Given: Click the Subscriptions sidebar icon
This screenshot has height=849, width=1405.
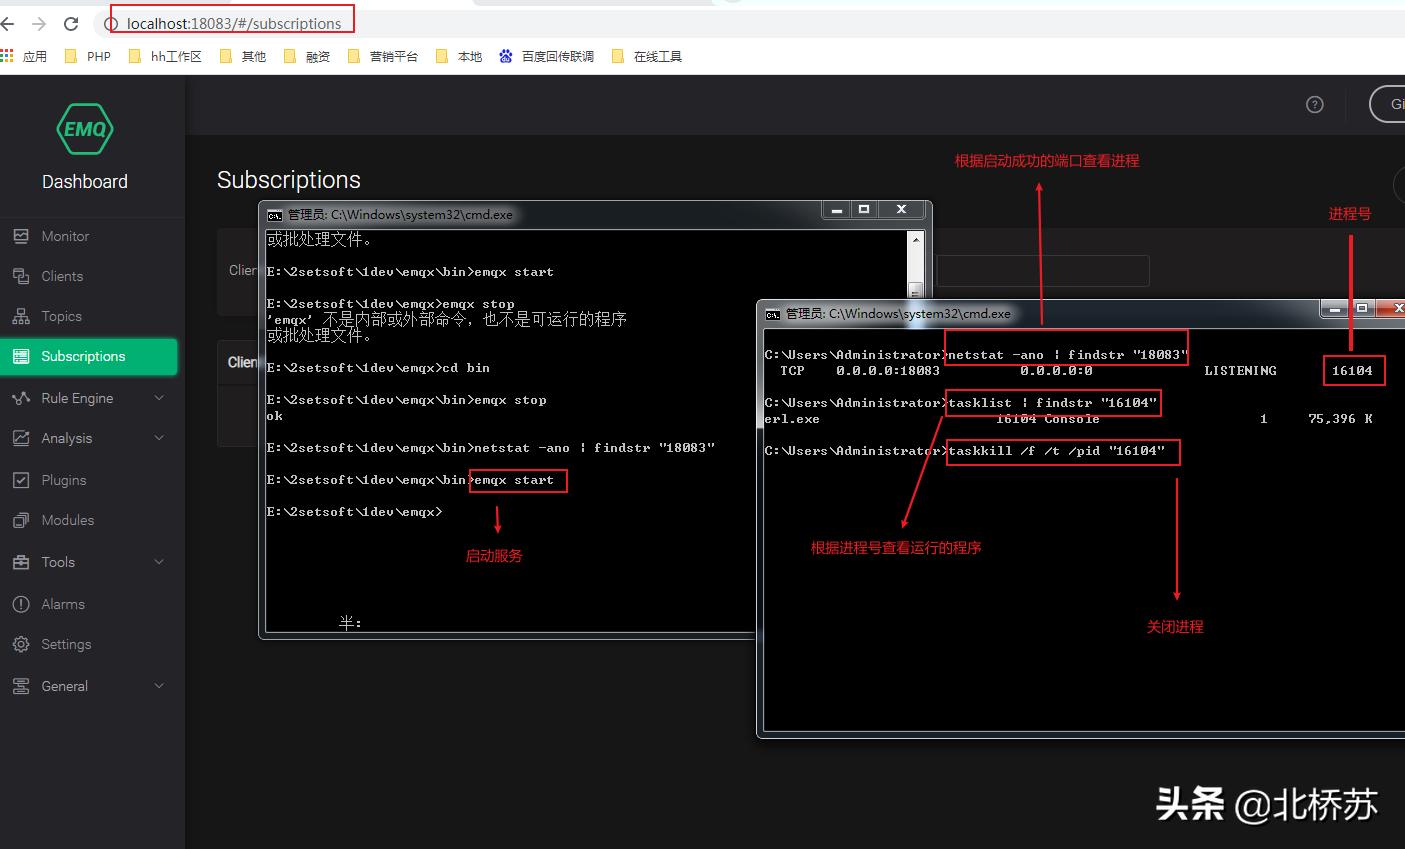Looking at the screenshot, I should pyautogui.click(x=21, y=356).
